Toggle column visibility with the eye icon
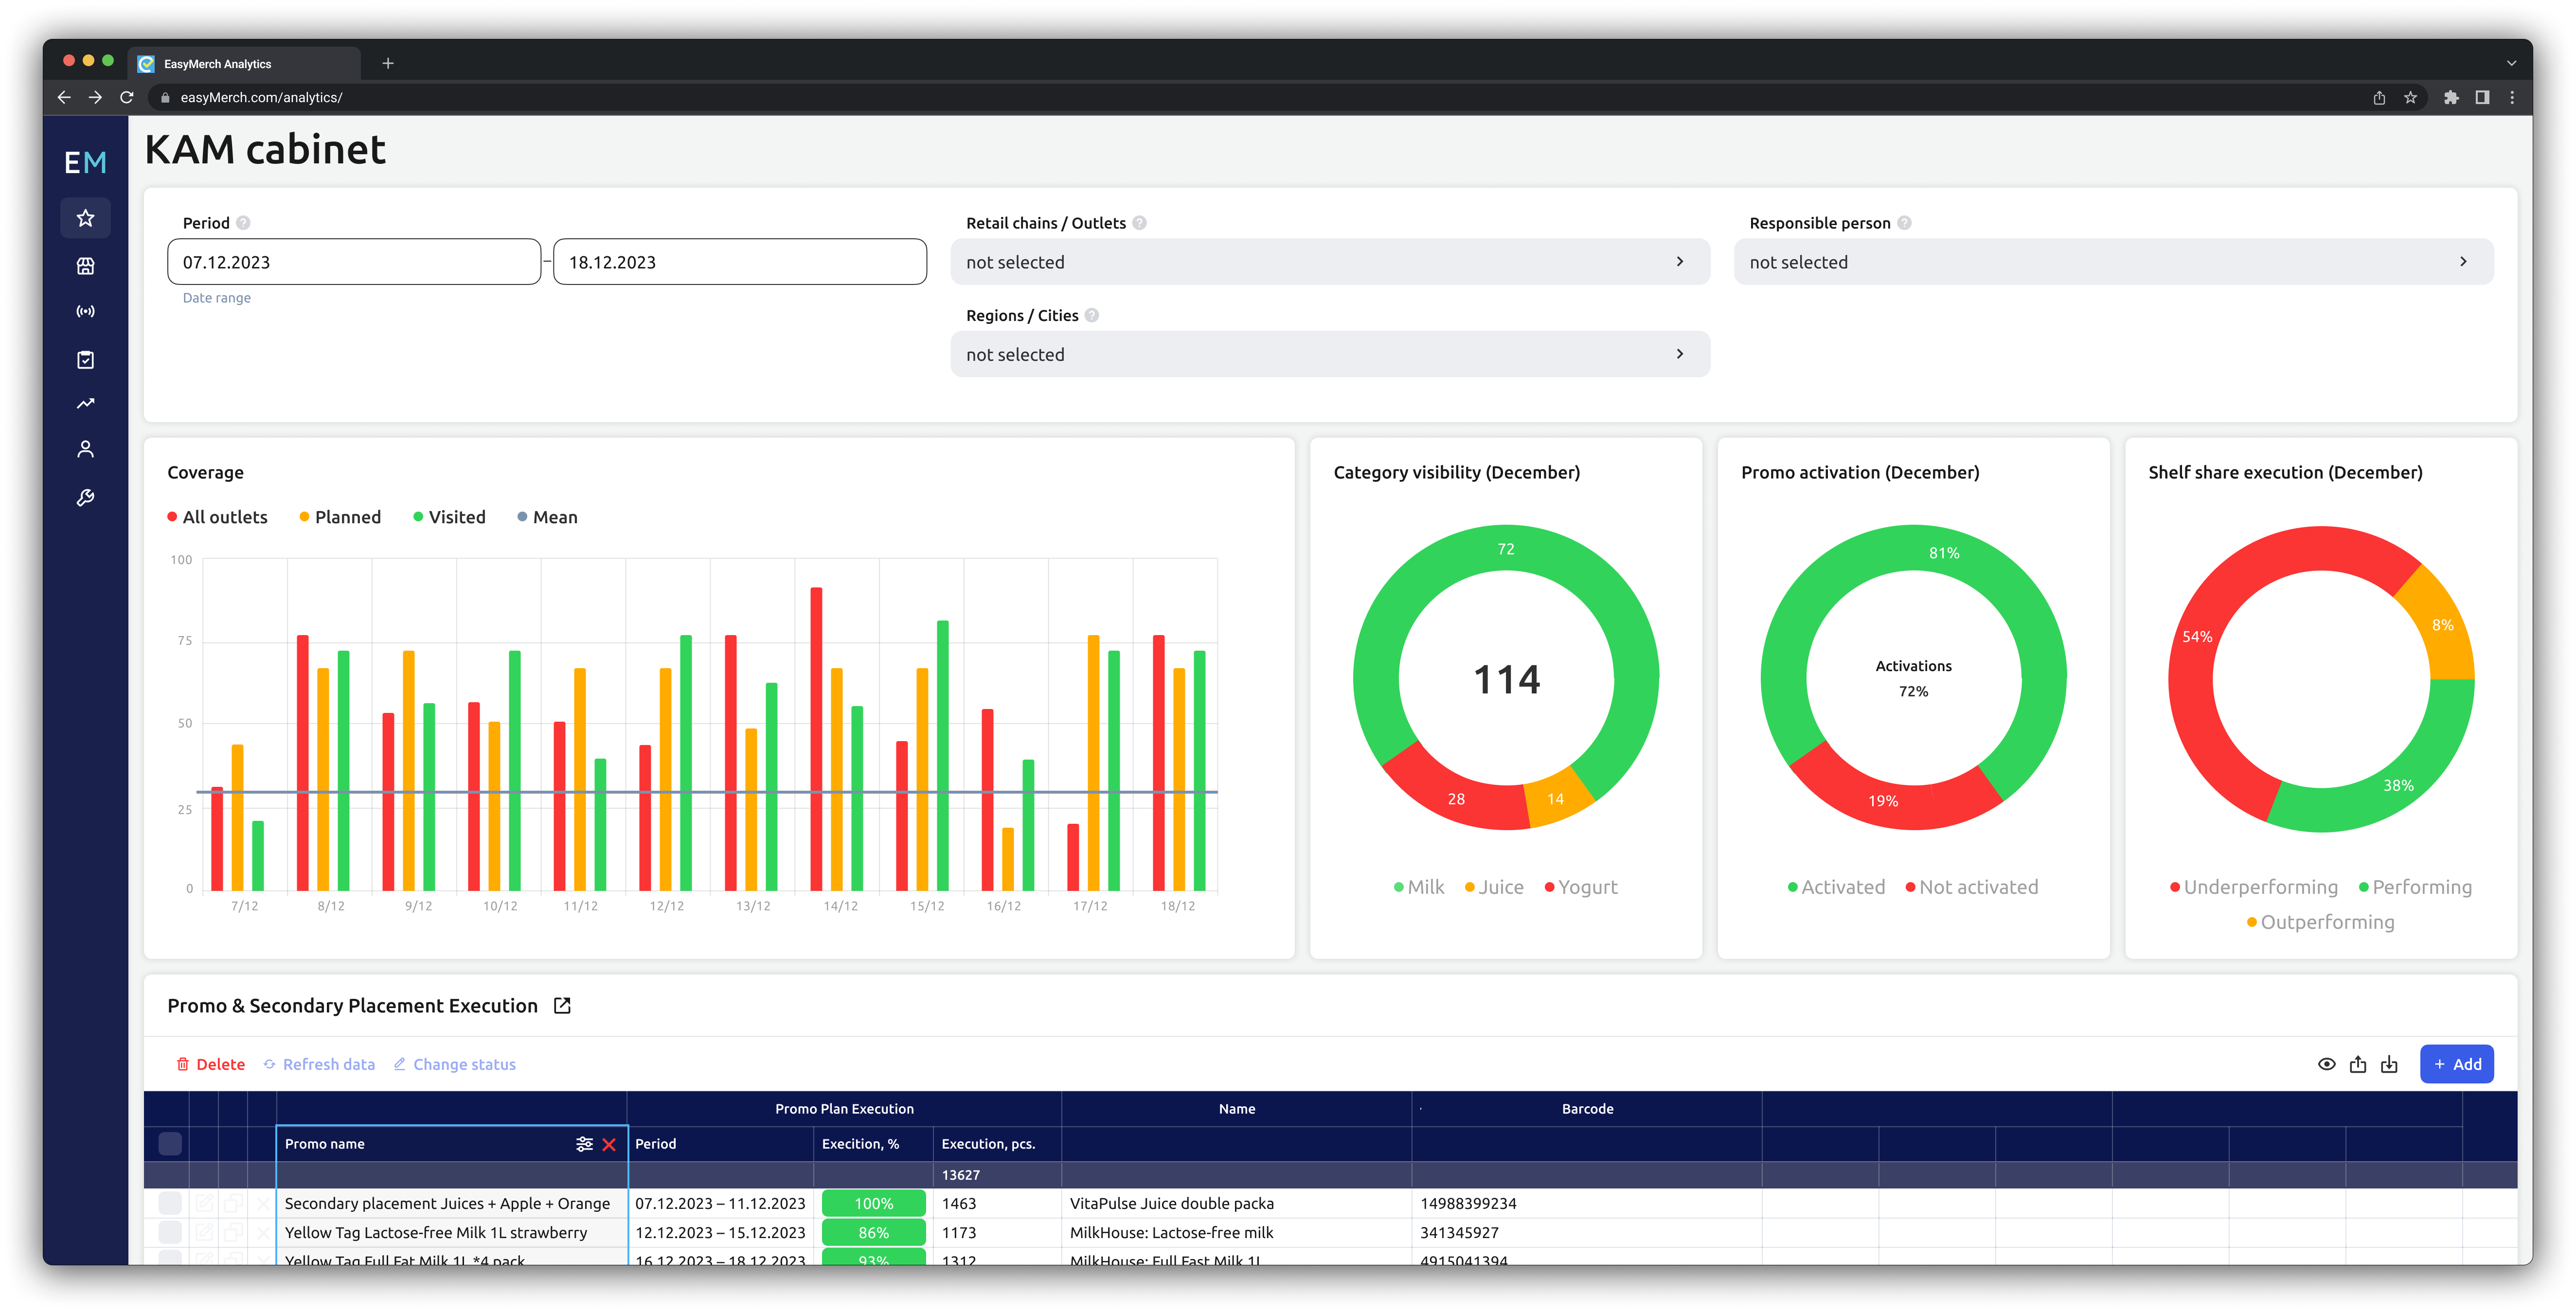The width and height of the screenshot is (2576, 1312). click(2327, 1064)
